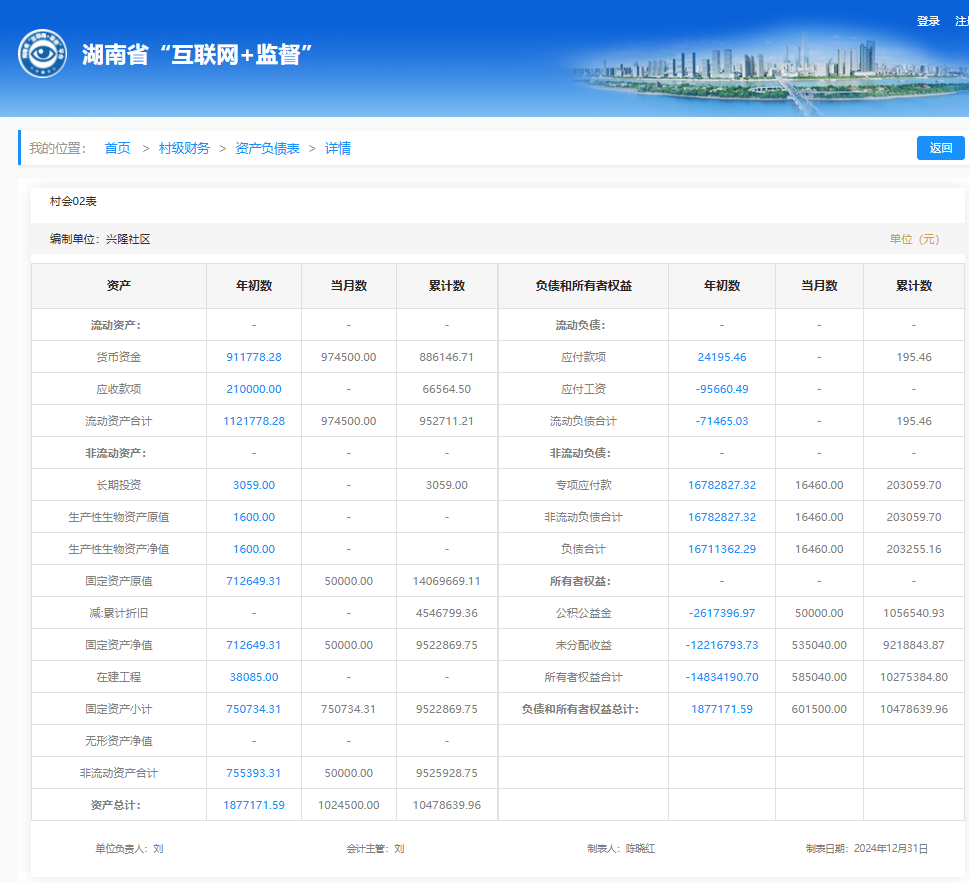Click 未分配收益 当月数 535040.00
Viewport: 969px width, 883px height.
click(x=819, y=645)
